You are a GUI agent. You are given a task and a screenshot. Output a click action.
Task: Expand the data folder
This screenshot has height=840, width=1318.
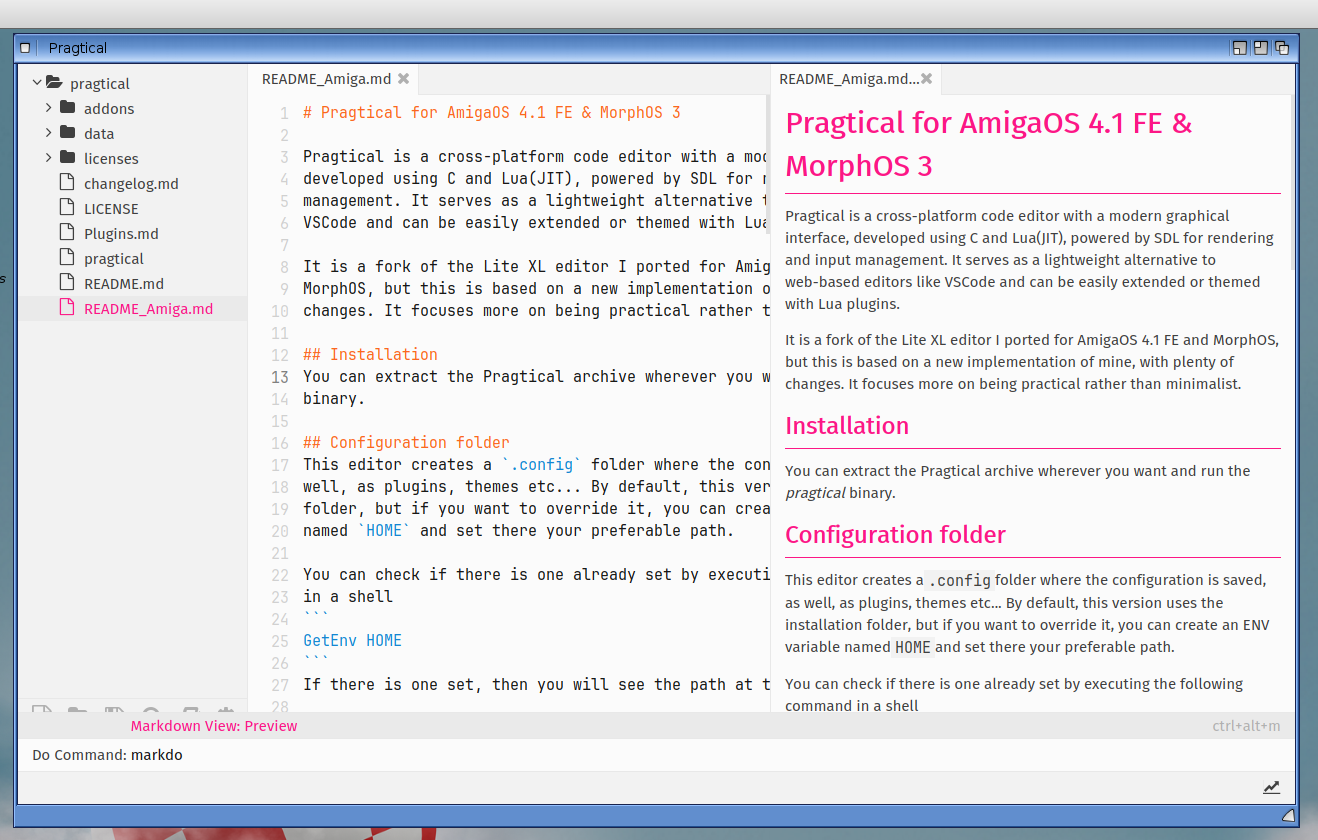click(49, 132)
